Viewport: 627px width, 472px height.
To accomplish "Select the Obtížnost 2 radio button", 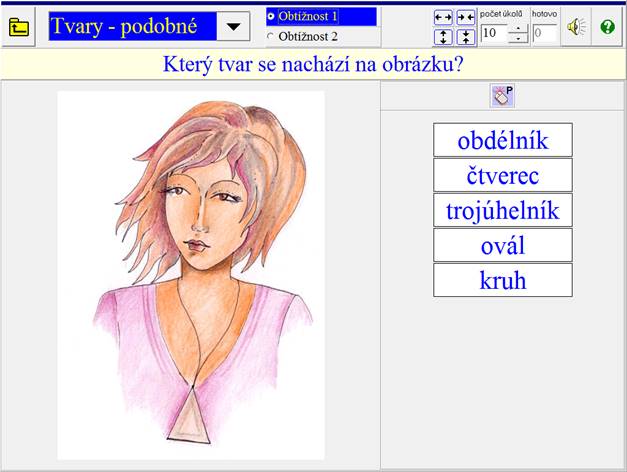I will pyautogui.click(x=271, y=36).
